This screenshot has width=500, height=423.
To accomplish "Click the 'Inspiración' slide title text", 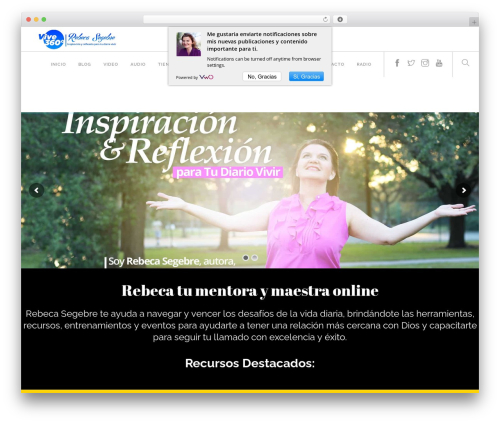I will tap(149, 123).
